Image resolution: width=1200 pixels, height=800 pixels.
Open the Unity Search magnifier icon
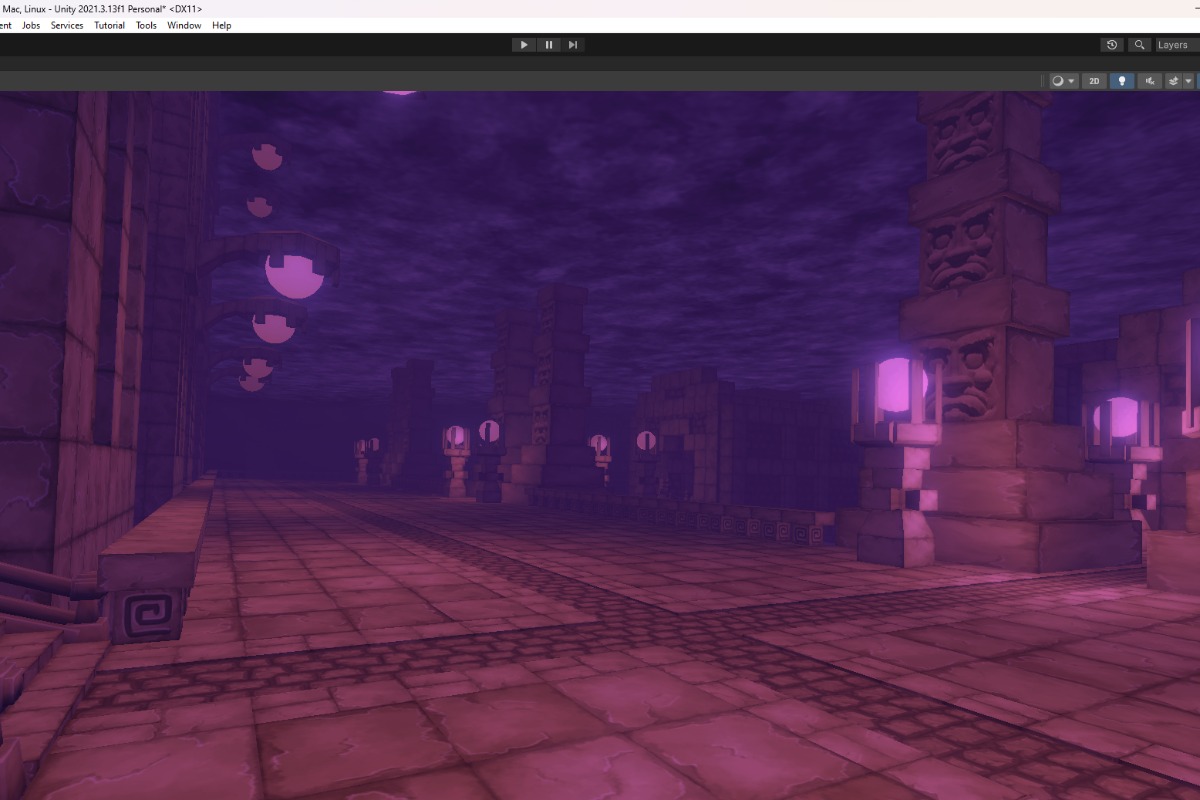(x=1139, y=45)
